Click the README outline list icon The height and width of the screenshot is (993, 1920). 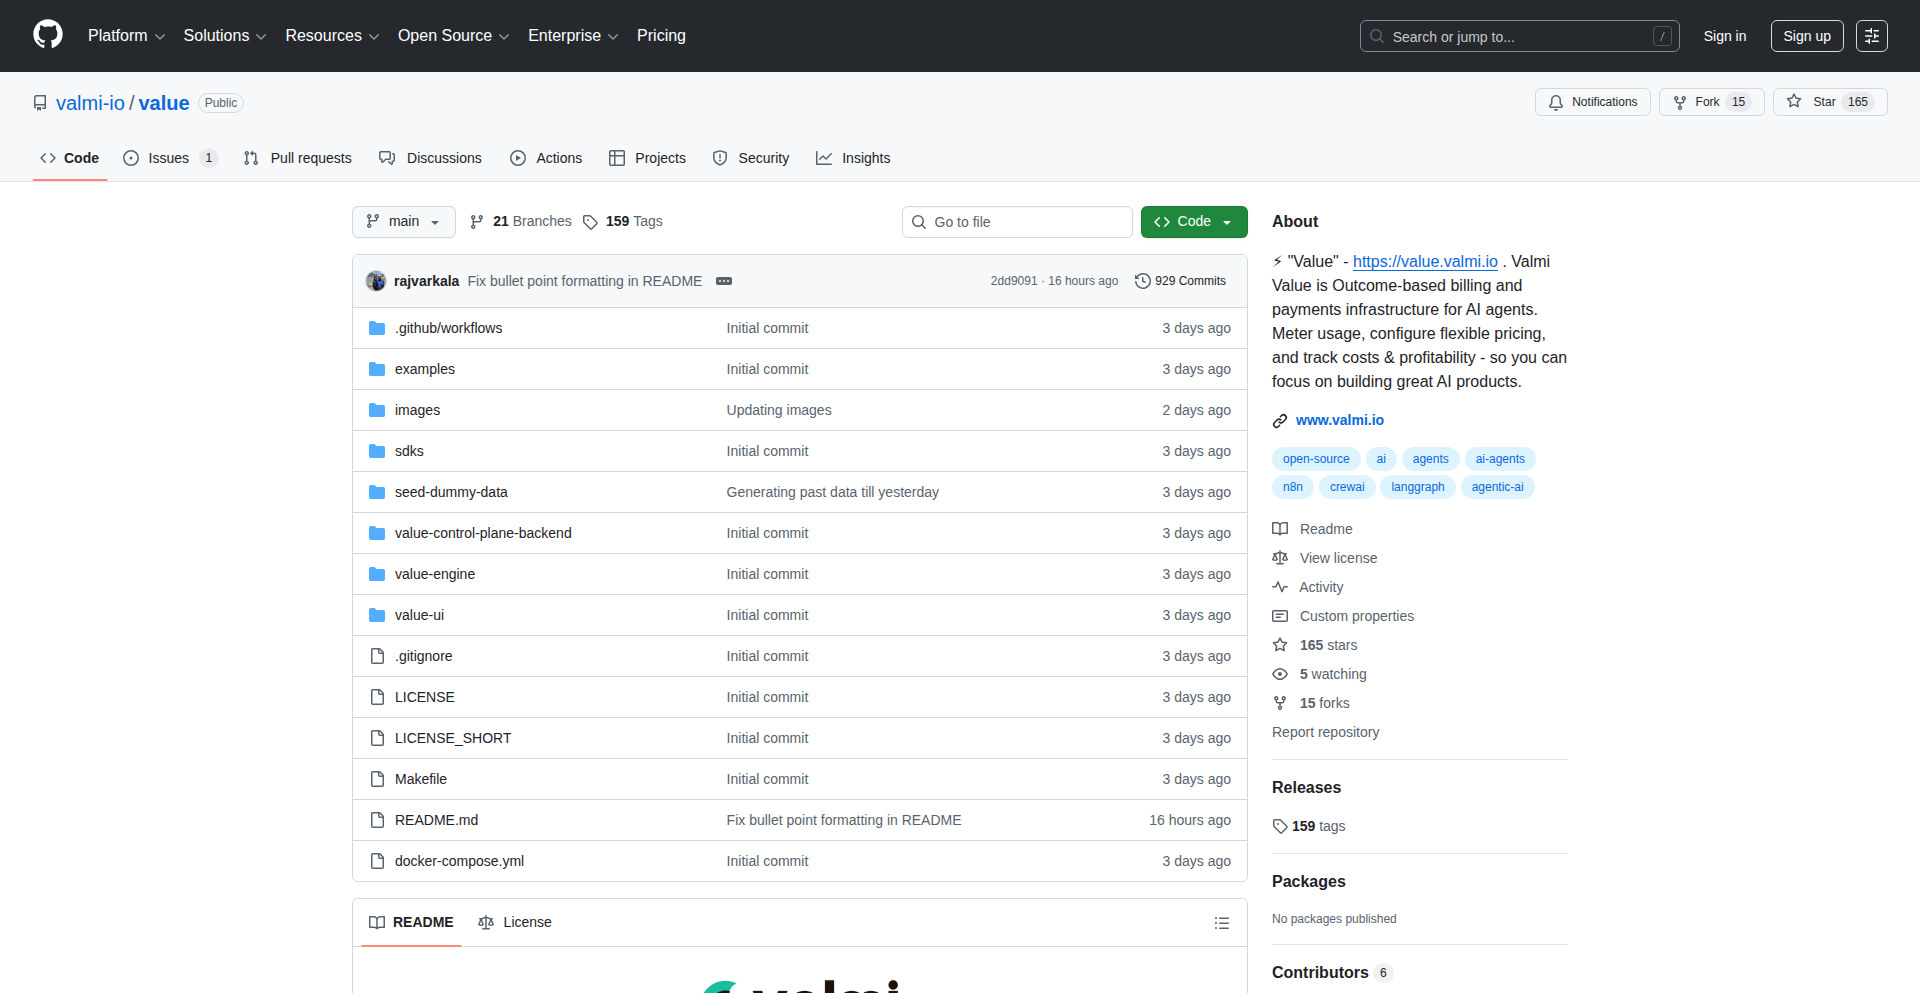point(1221,923)
